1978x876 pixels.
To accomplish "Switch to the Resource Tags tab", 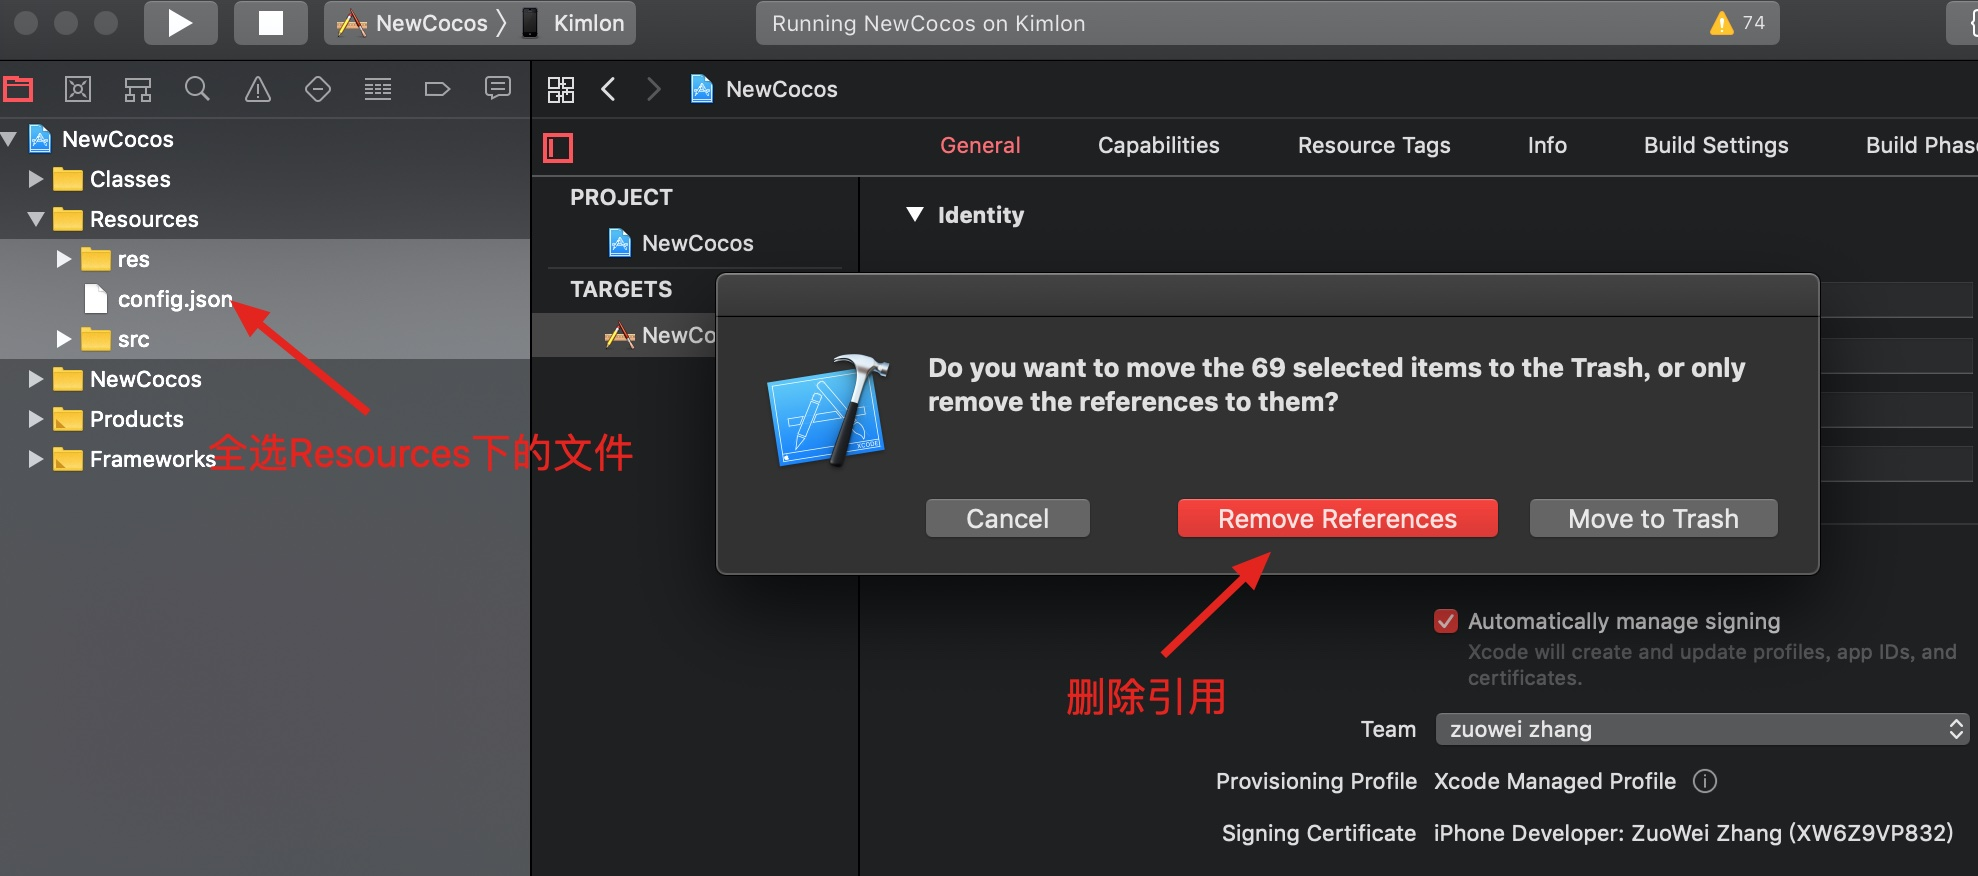I will (x=1374, y=145).
